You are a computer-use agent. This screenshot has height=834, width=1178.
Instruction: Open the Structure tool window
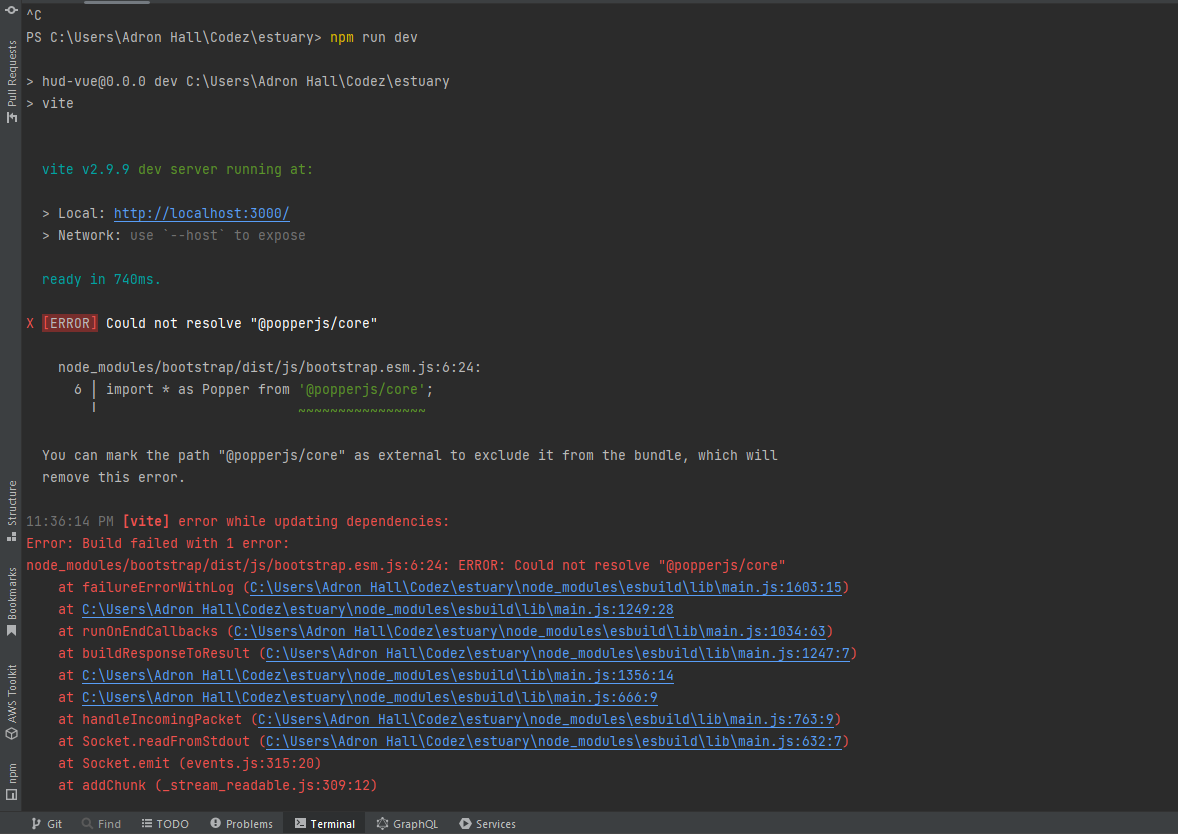[x=11, y=510]
